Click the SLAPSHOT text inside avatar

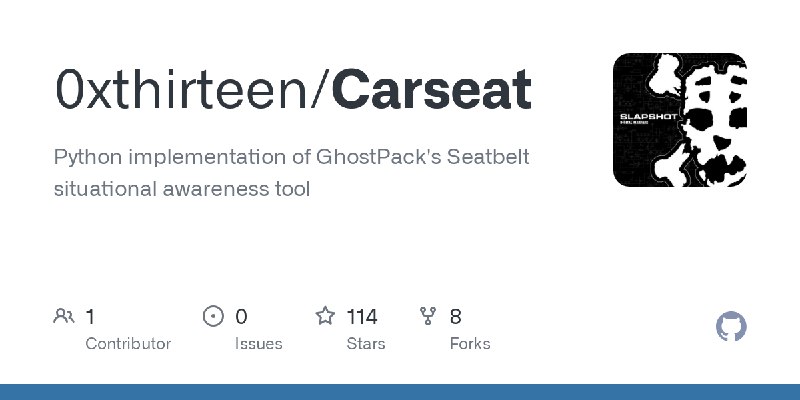(x=648, y=116)
